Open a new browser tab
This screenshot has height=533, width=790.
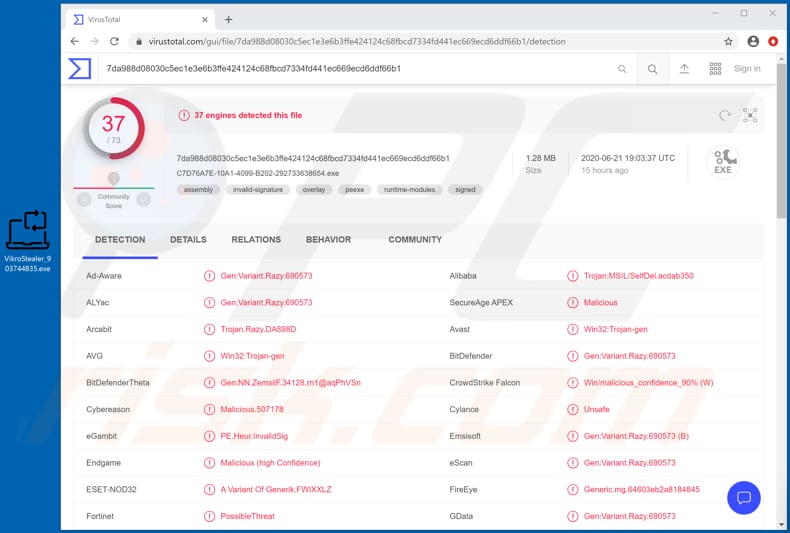coord(228,20)
